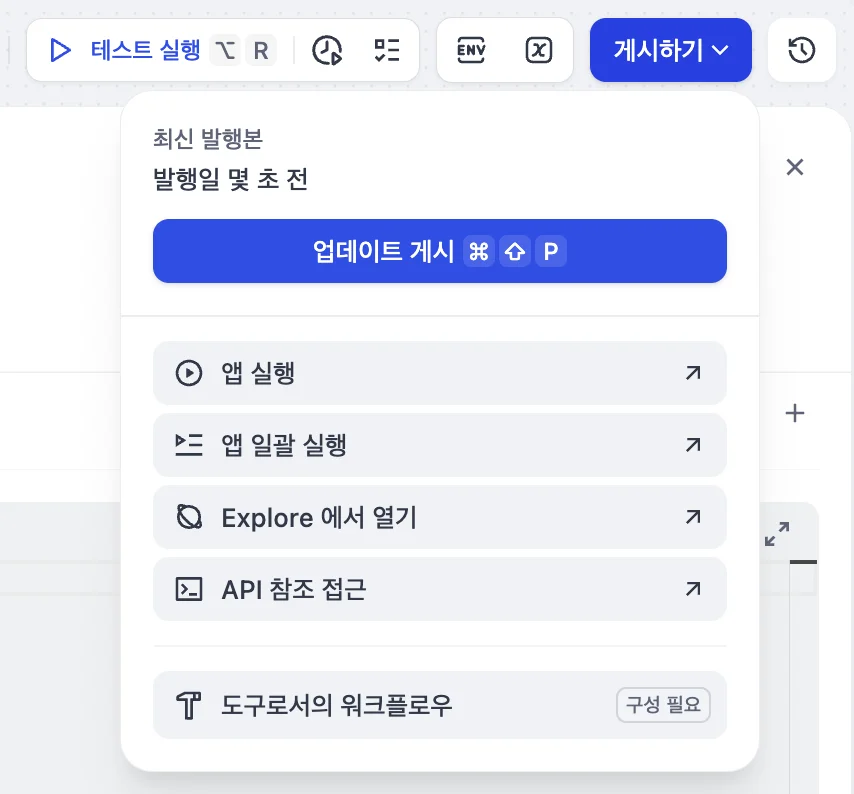
Task: Open API 참조 접근 link
Action: (x=439, y=589)
